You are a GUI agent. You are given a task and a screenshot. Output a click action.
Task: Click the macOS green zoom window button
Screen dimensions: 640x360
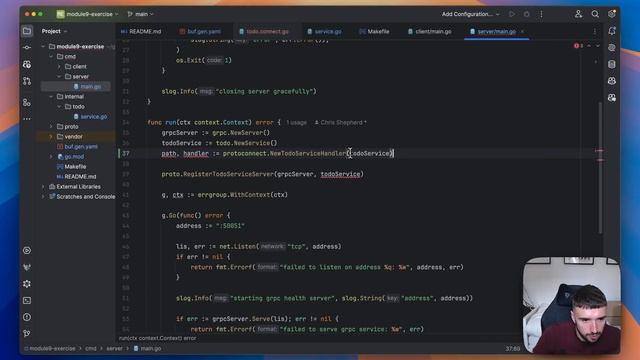click(x=40, y=14)
